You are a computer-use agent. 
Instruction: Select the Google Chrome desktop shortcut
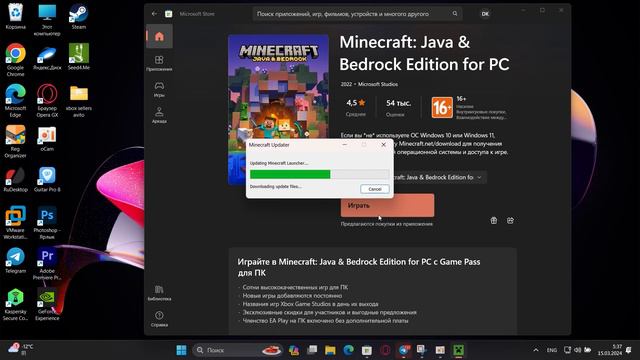(x=16, y=60)
